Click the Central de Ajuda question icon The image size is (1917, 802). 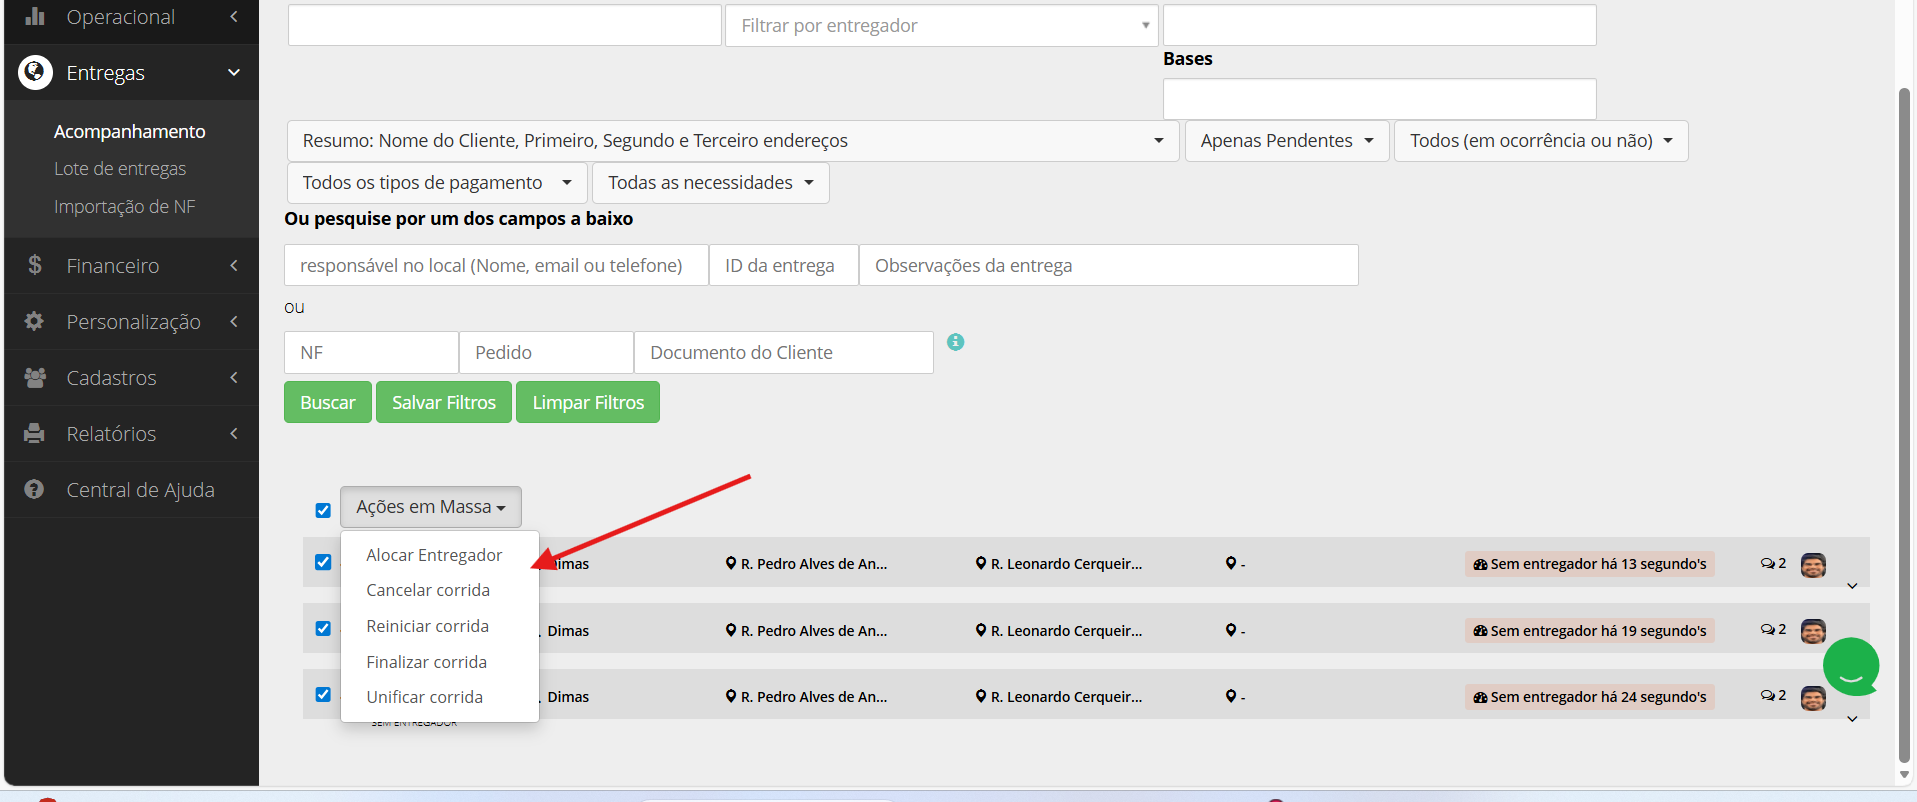click(35, 489)
